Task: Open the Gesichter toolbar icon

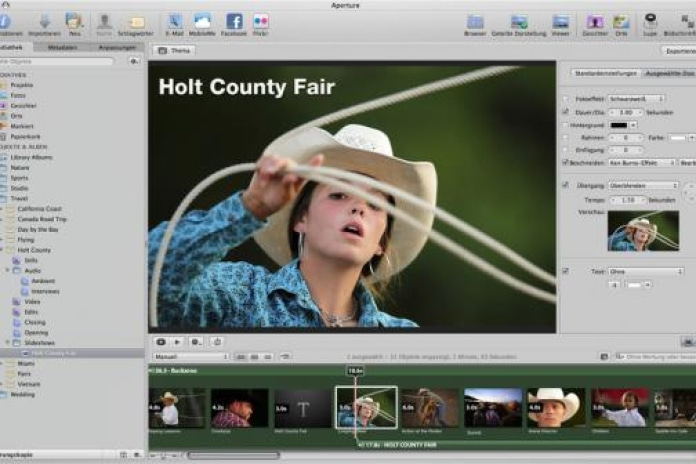Action: point(595,21)
